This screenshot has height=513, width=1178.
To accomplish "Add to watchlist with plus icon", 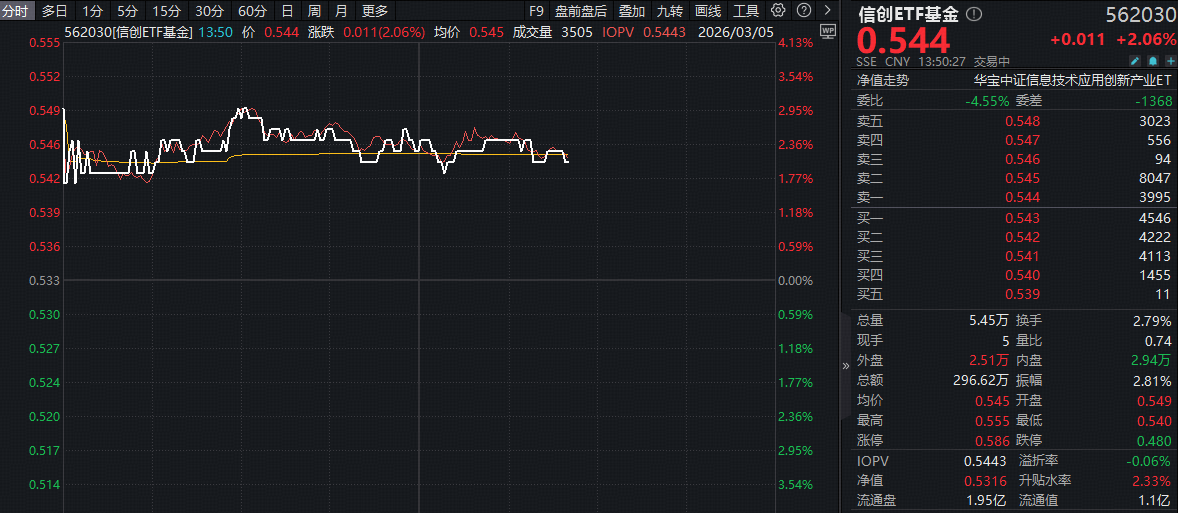I will [1169, 61].
